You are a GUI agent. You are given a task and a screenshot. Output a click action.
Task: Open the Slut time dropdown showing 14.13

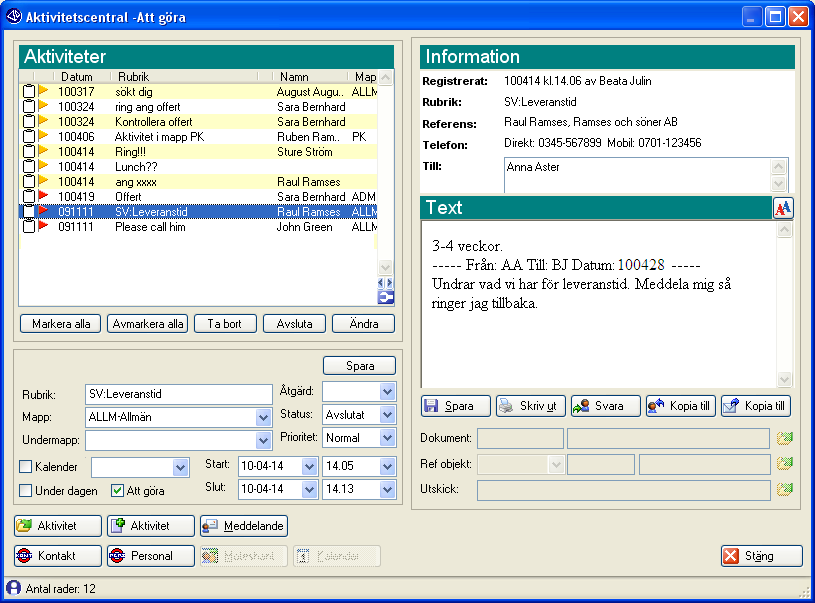point(387,489)
